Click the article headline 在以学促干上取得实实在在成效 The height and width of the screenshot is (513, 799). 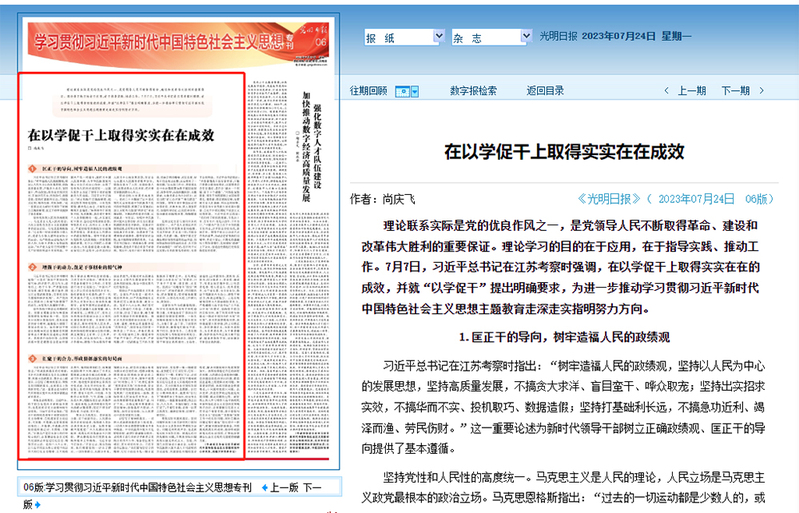(x=563, y=151)
